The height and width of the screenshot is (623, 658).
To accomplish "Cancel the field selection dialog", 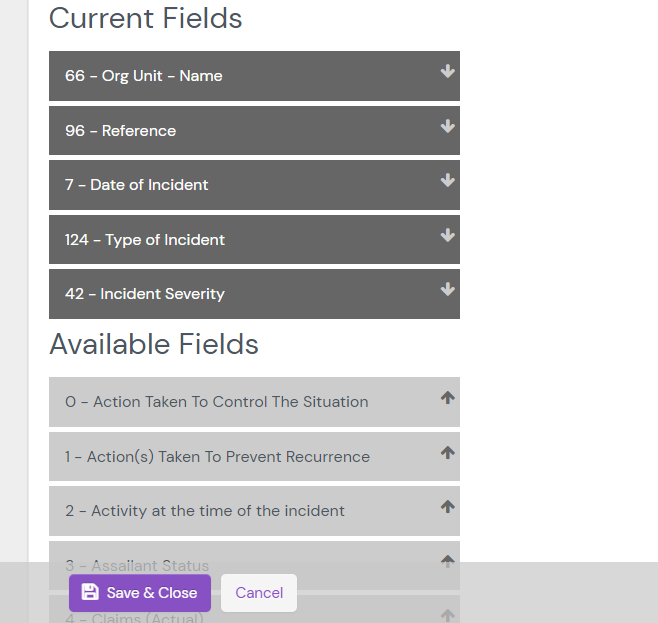I will [x=259, y=593].
